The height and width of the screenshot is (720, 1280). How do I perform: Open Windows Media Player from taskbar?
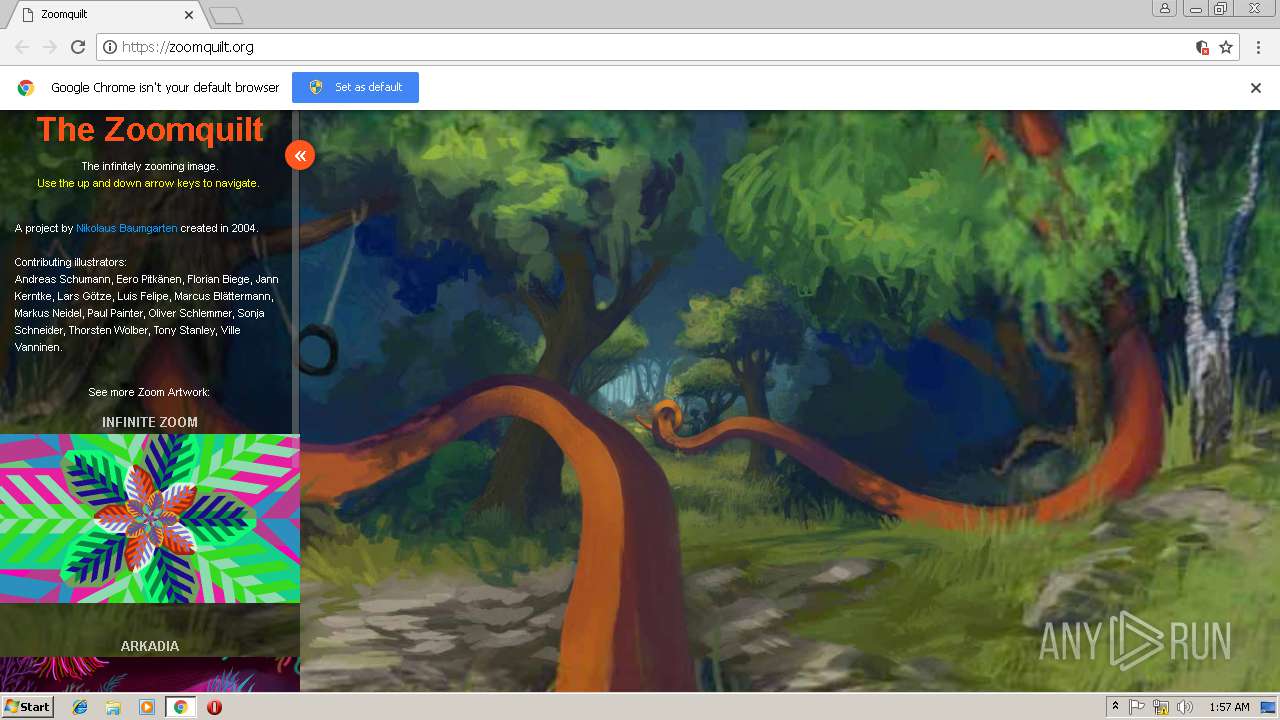pyautogui.click(x=147, y=707)
